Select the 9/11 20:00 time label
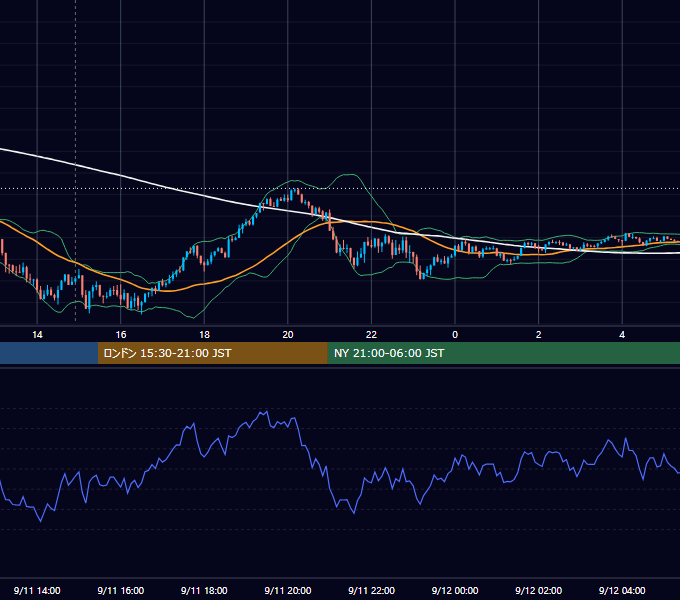The image size is (680, 600). (288, 590)
